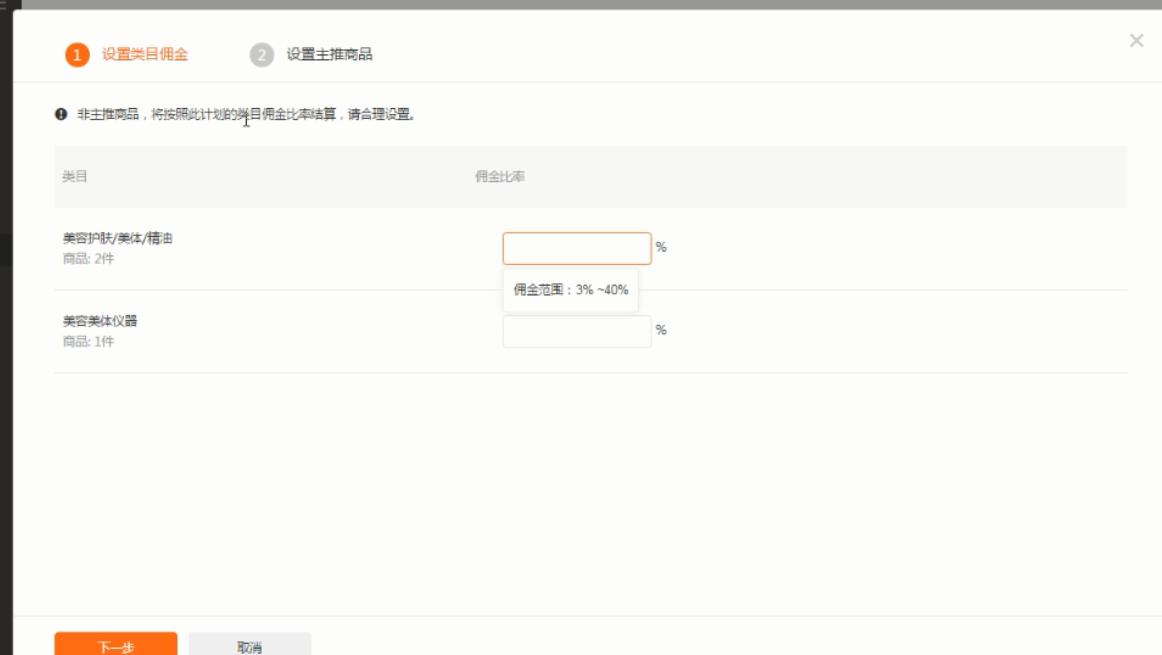Click the 美容美体仪器 commission rate input
Screen dimensions: 1162x655
(x=576, y=331)
